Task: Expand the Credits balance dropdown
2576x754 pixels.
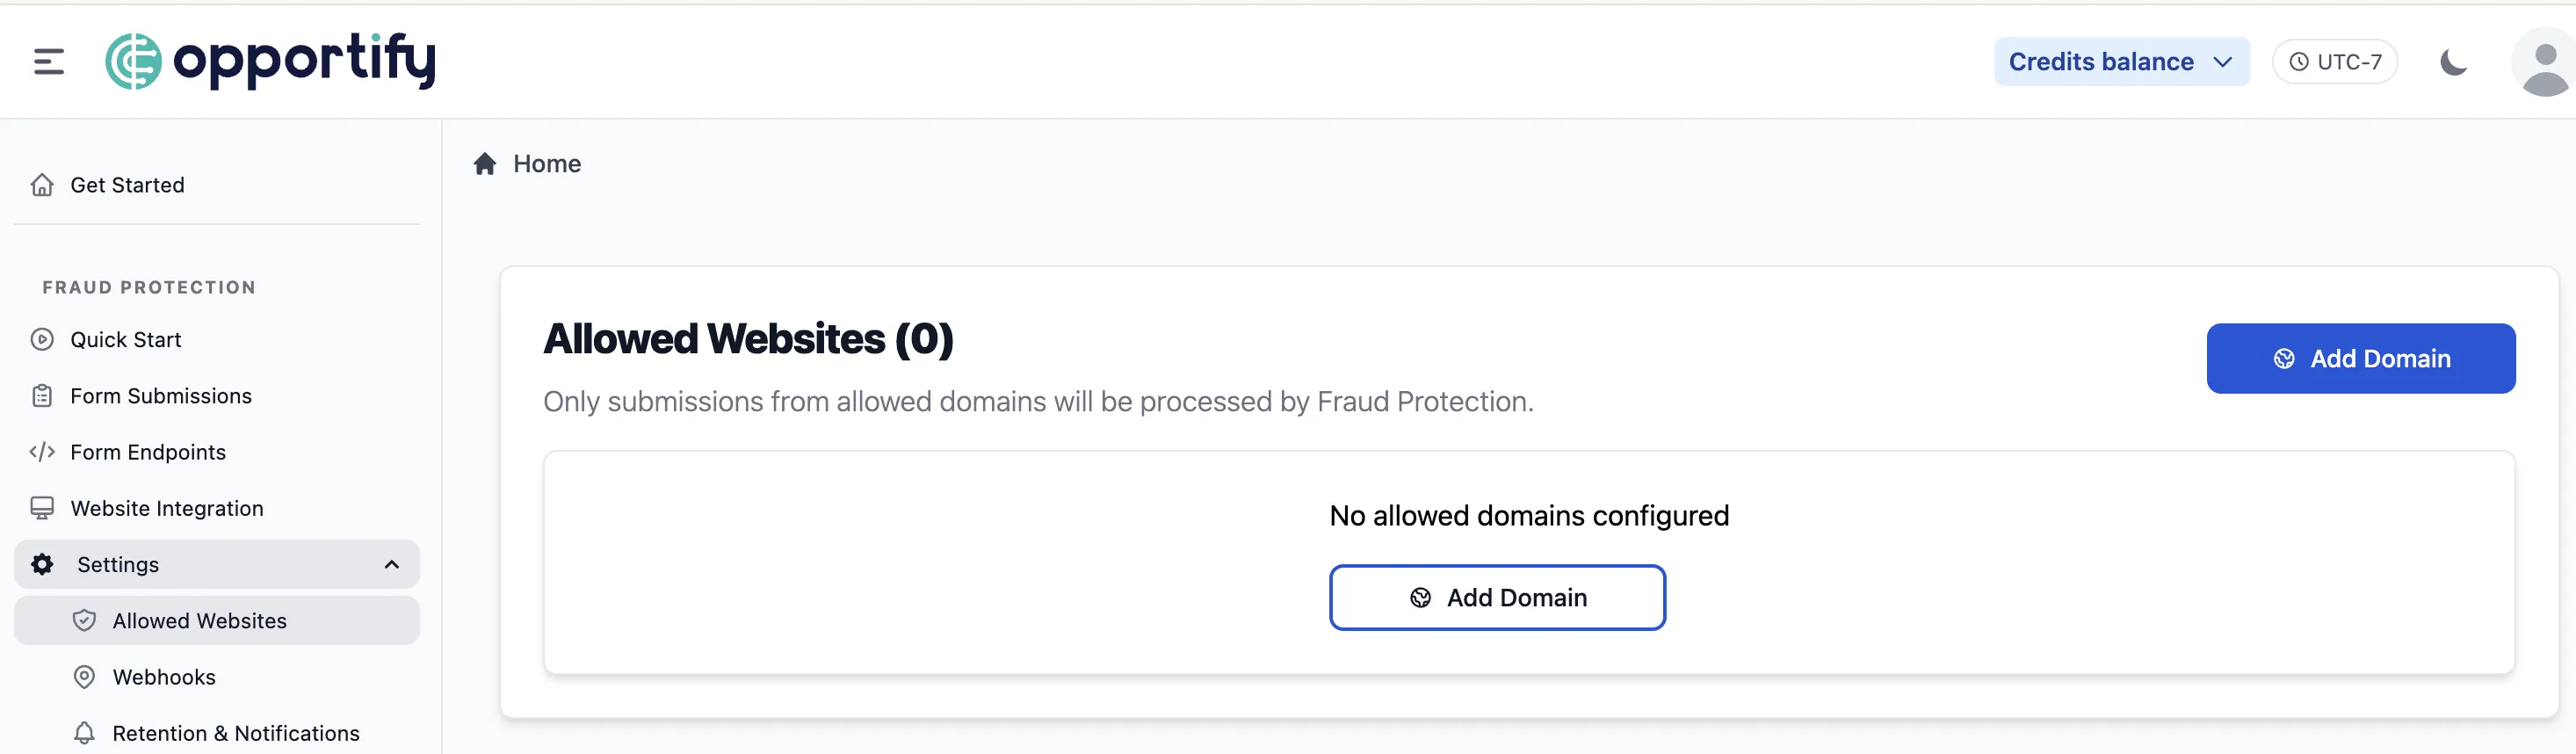Action: pyautogui.click(x=2120, y=62)
